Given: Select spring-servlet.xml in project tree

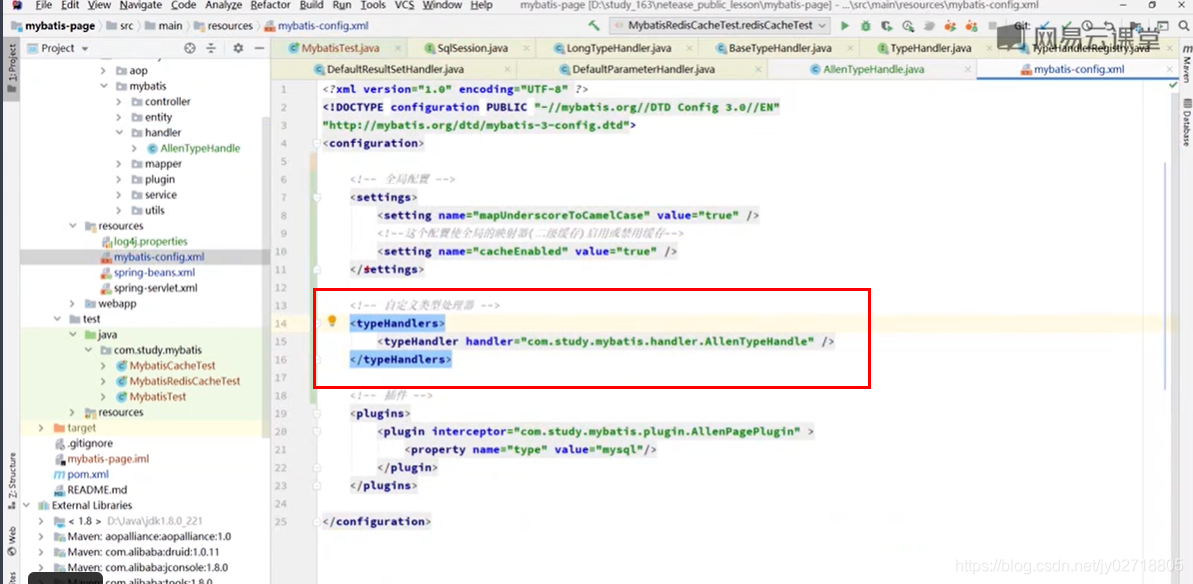Looking at the screenshot, I should click(x=155, y=288).
